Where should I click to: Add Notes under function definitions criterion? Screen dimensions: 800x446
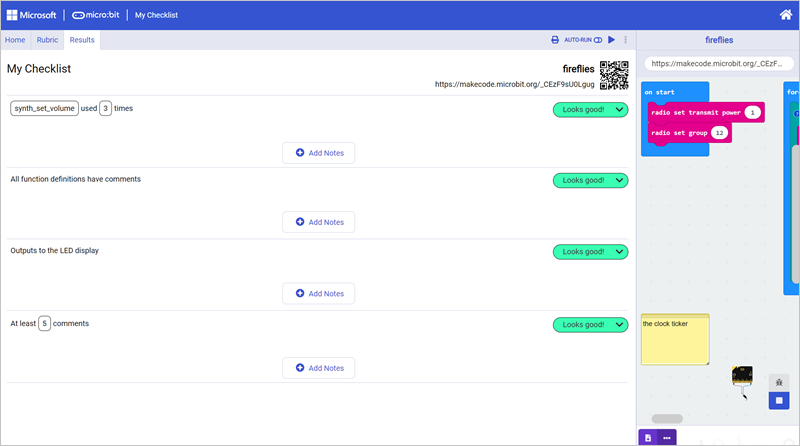point(318,222)
